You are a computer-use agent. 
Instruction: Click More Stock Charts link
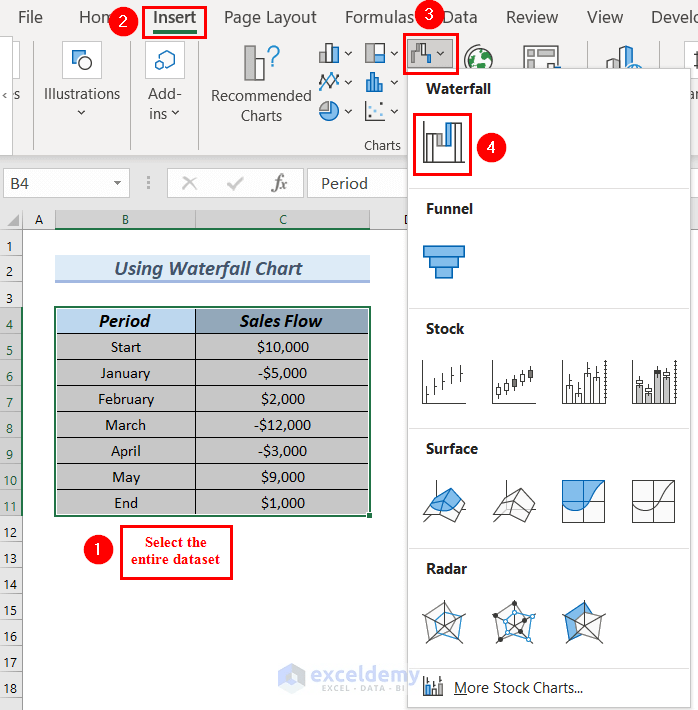[518, 687]
